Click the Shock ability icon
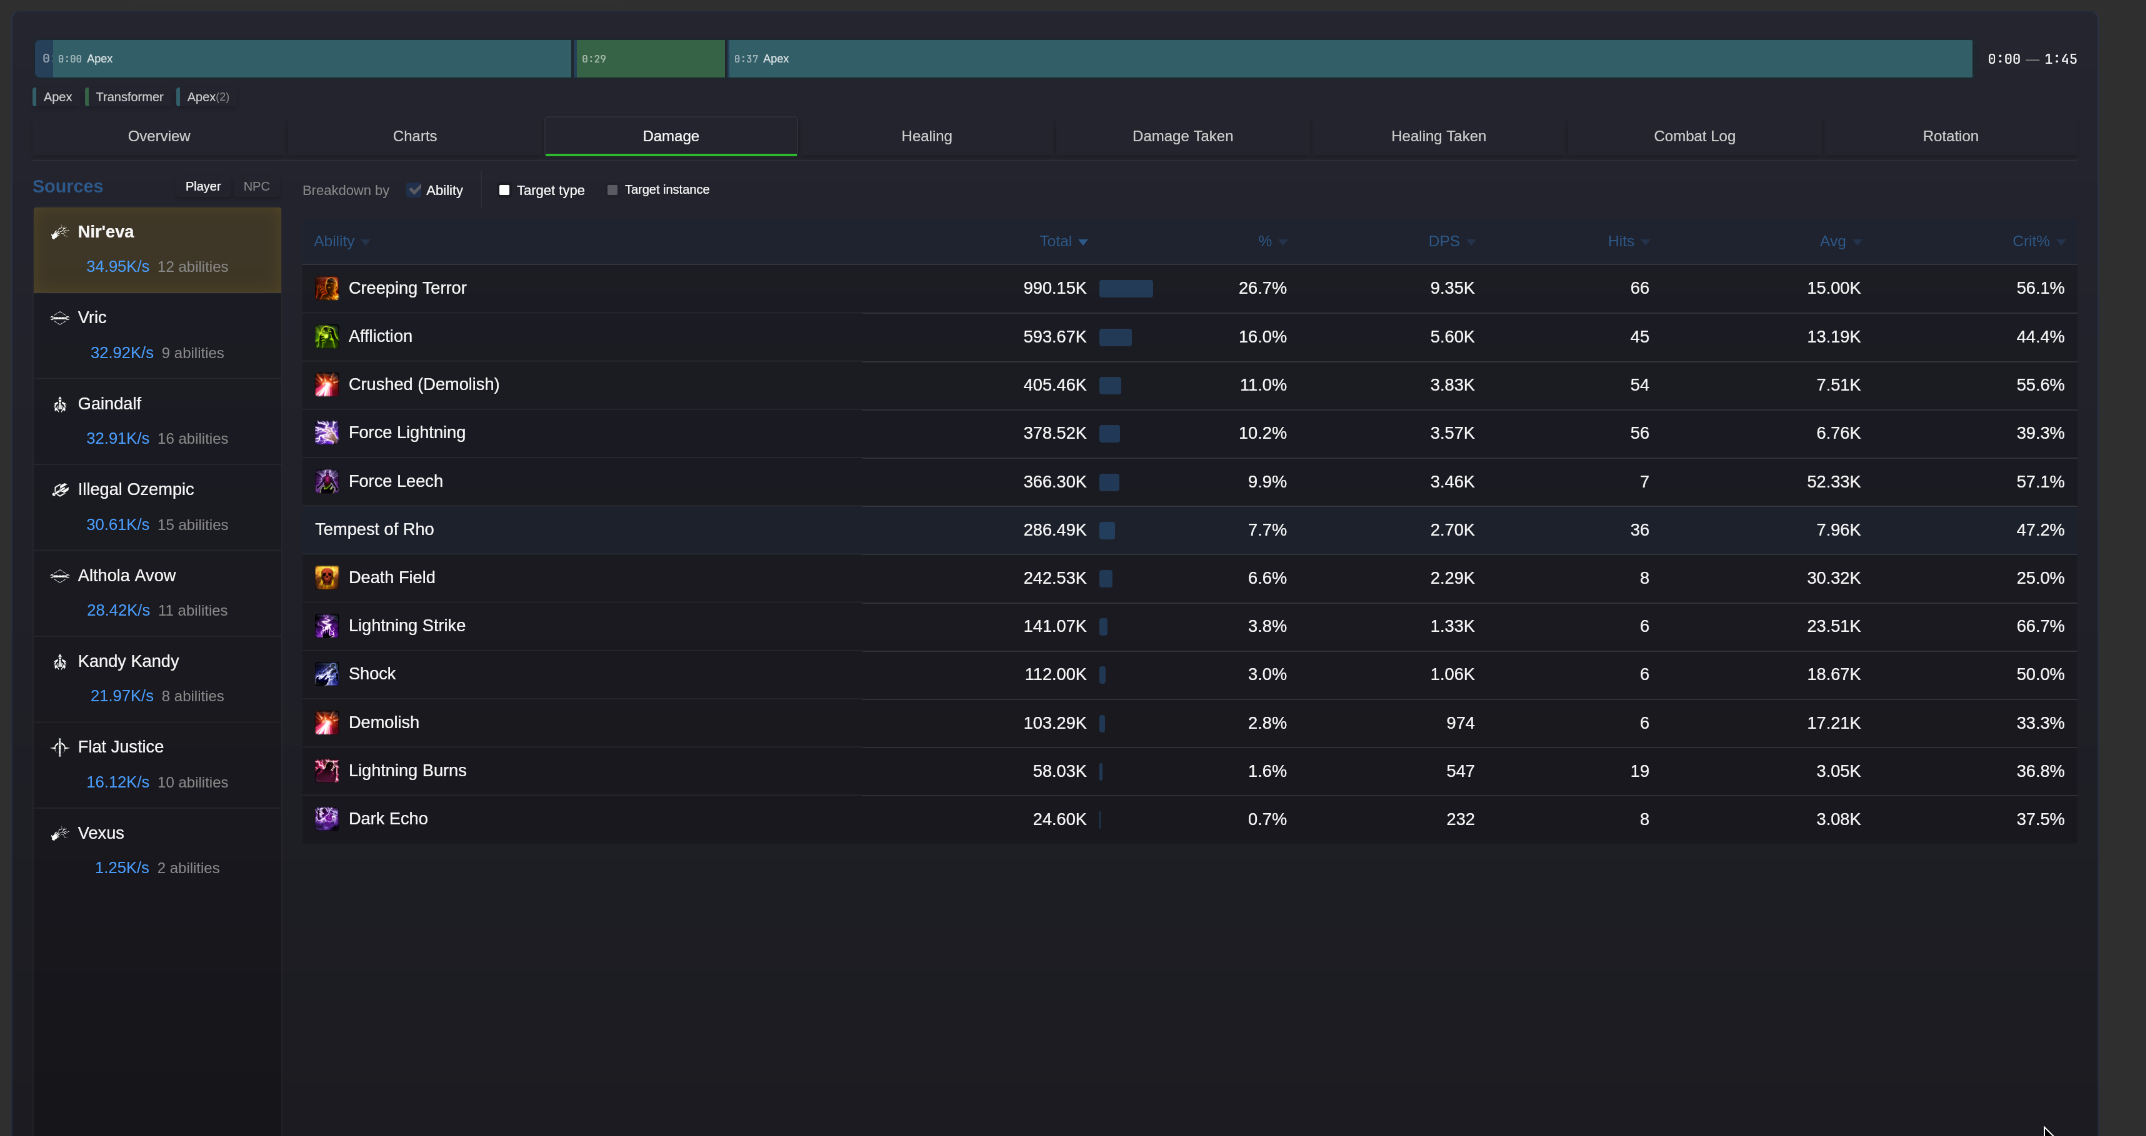Screen dimensions: 2146x1136 point(326,674)
